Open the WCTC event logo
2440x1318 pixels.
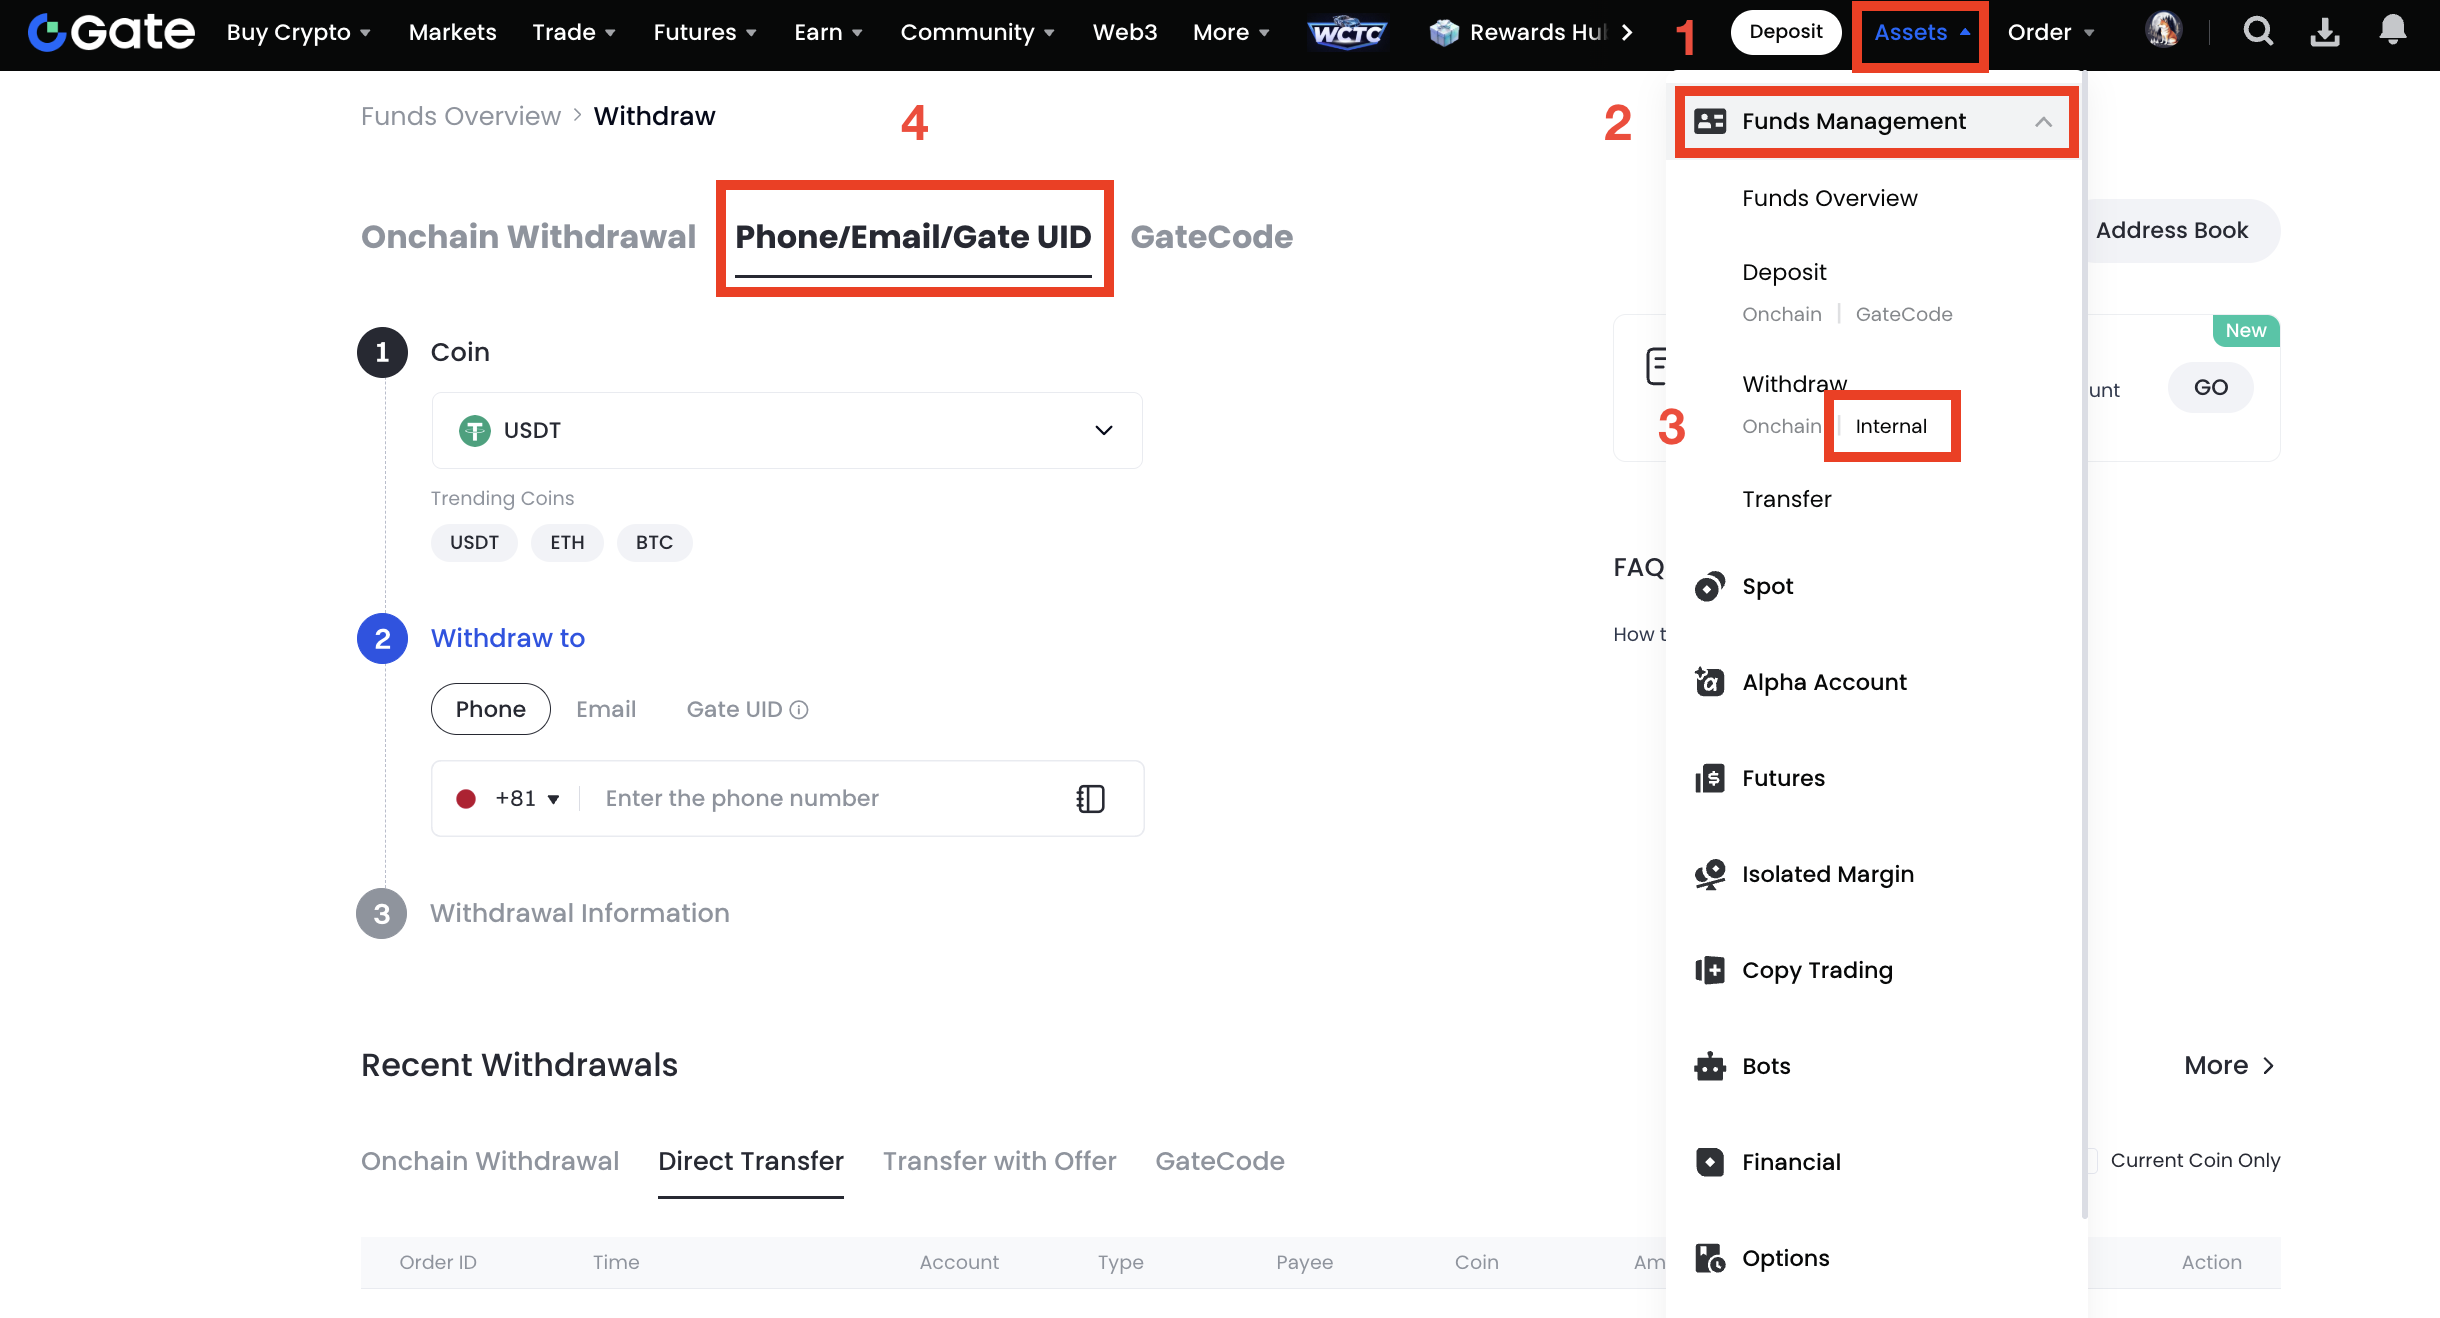pyautogui.click(x=1346, y=32)
